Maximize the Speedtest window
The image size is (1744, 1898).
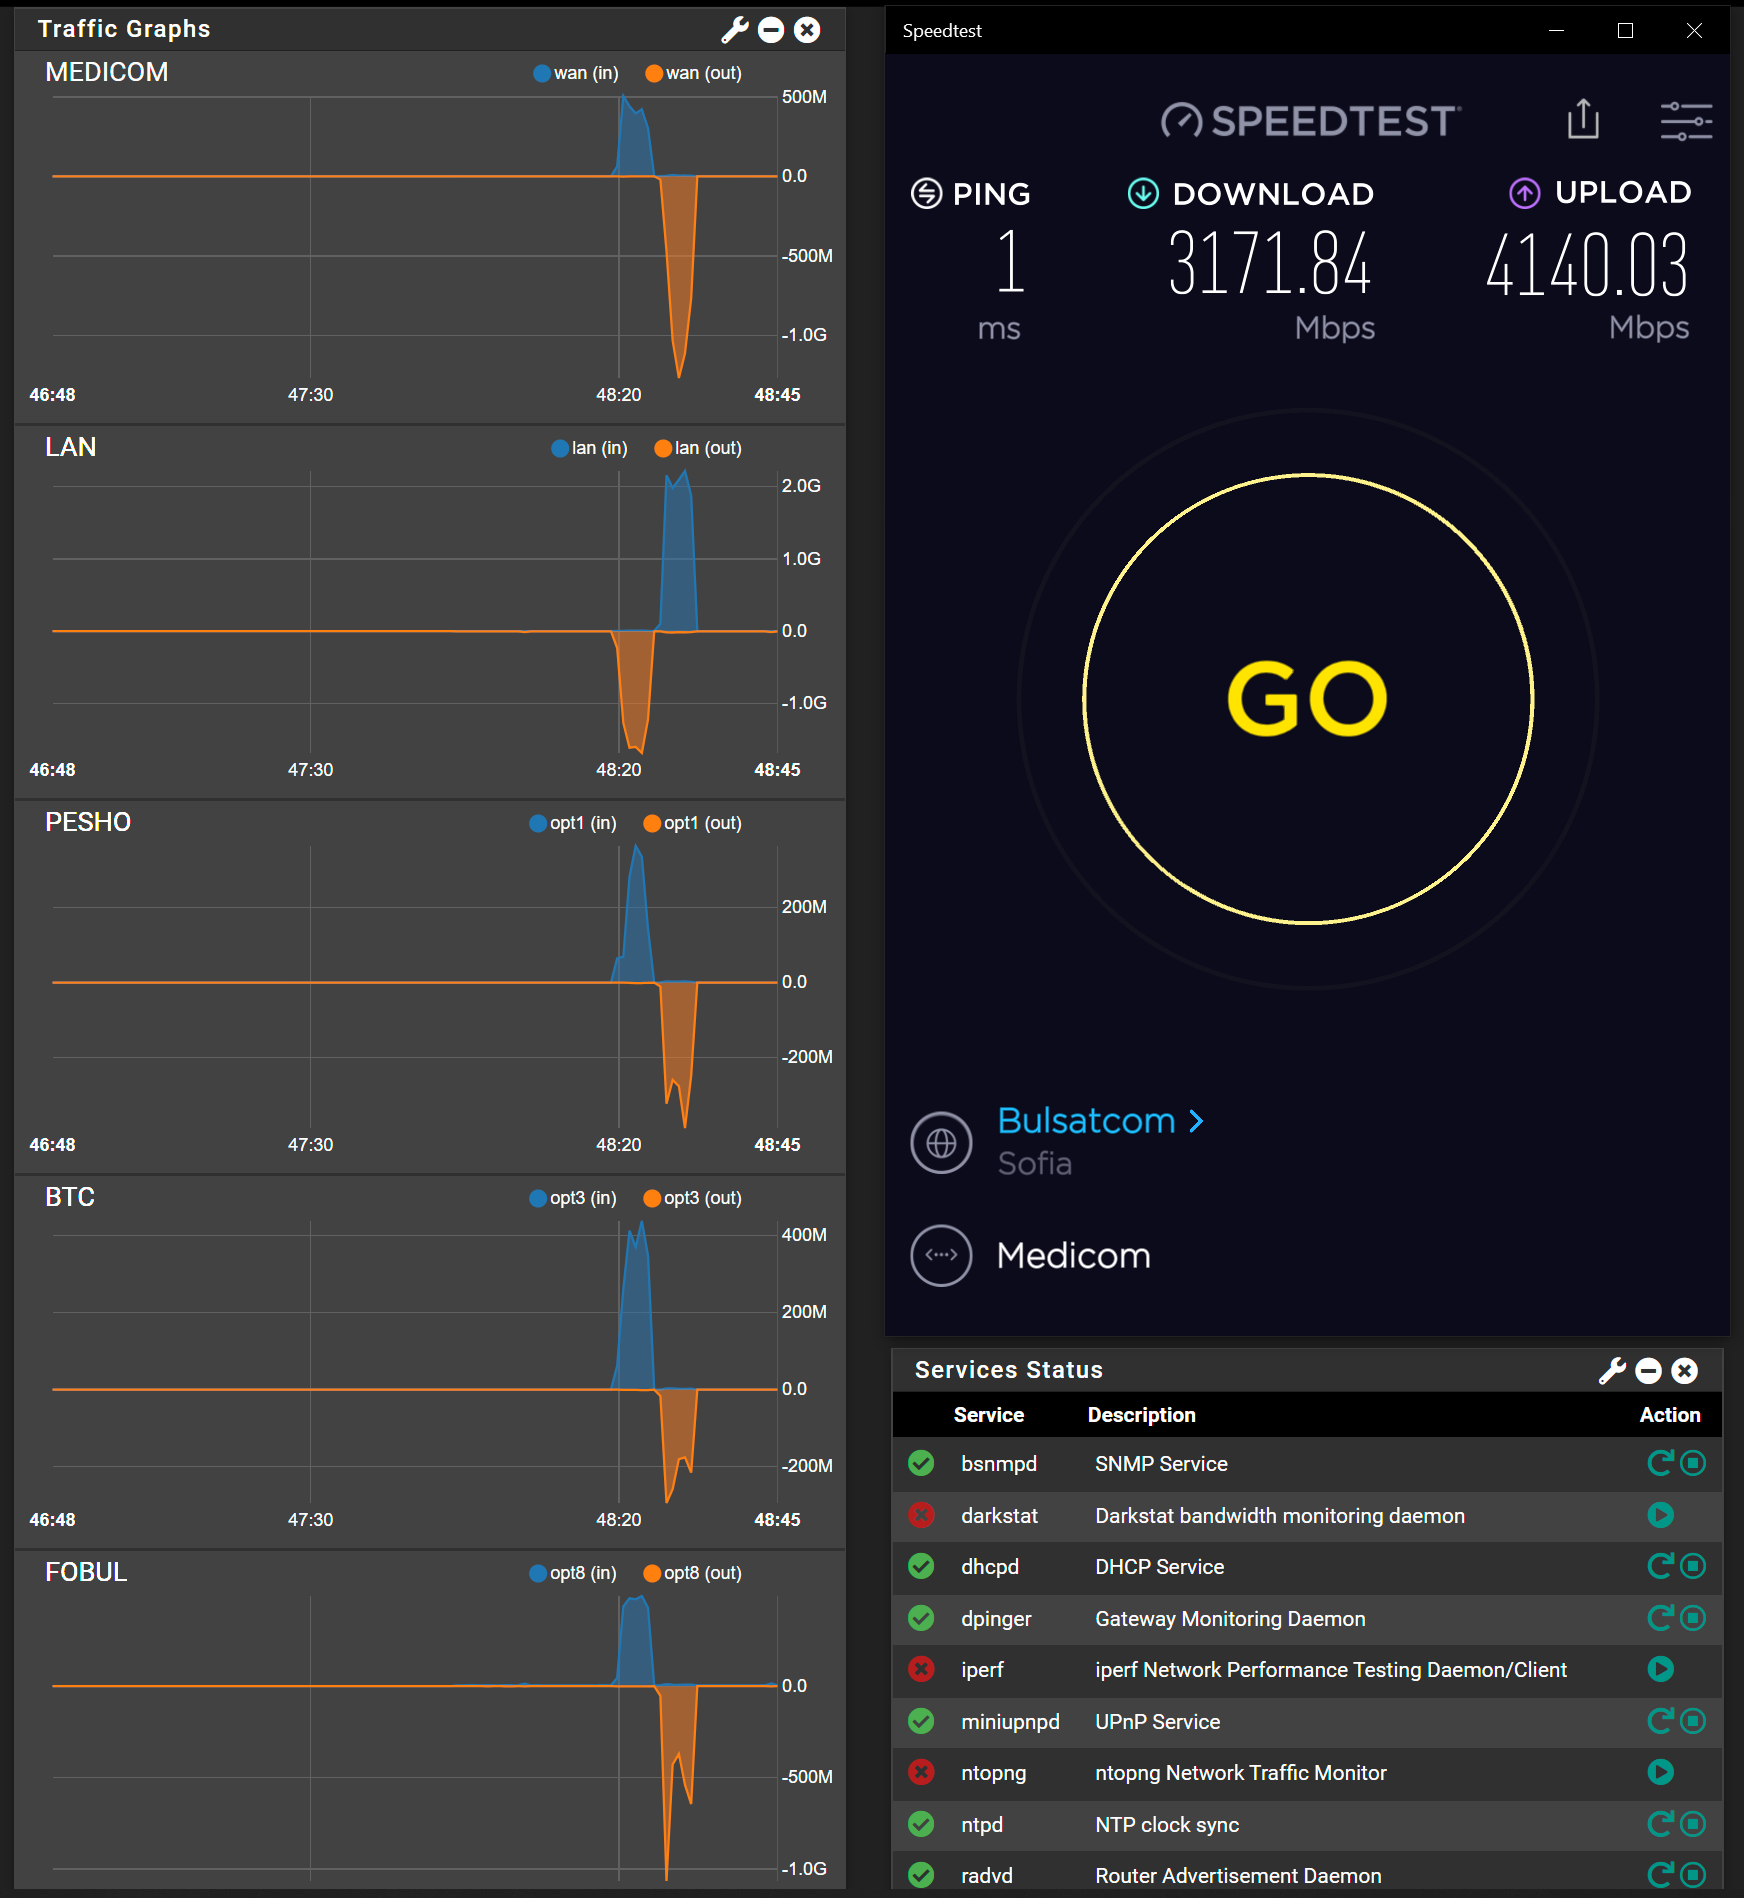pyautogui.click(x=1625, y=31)
